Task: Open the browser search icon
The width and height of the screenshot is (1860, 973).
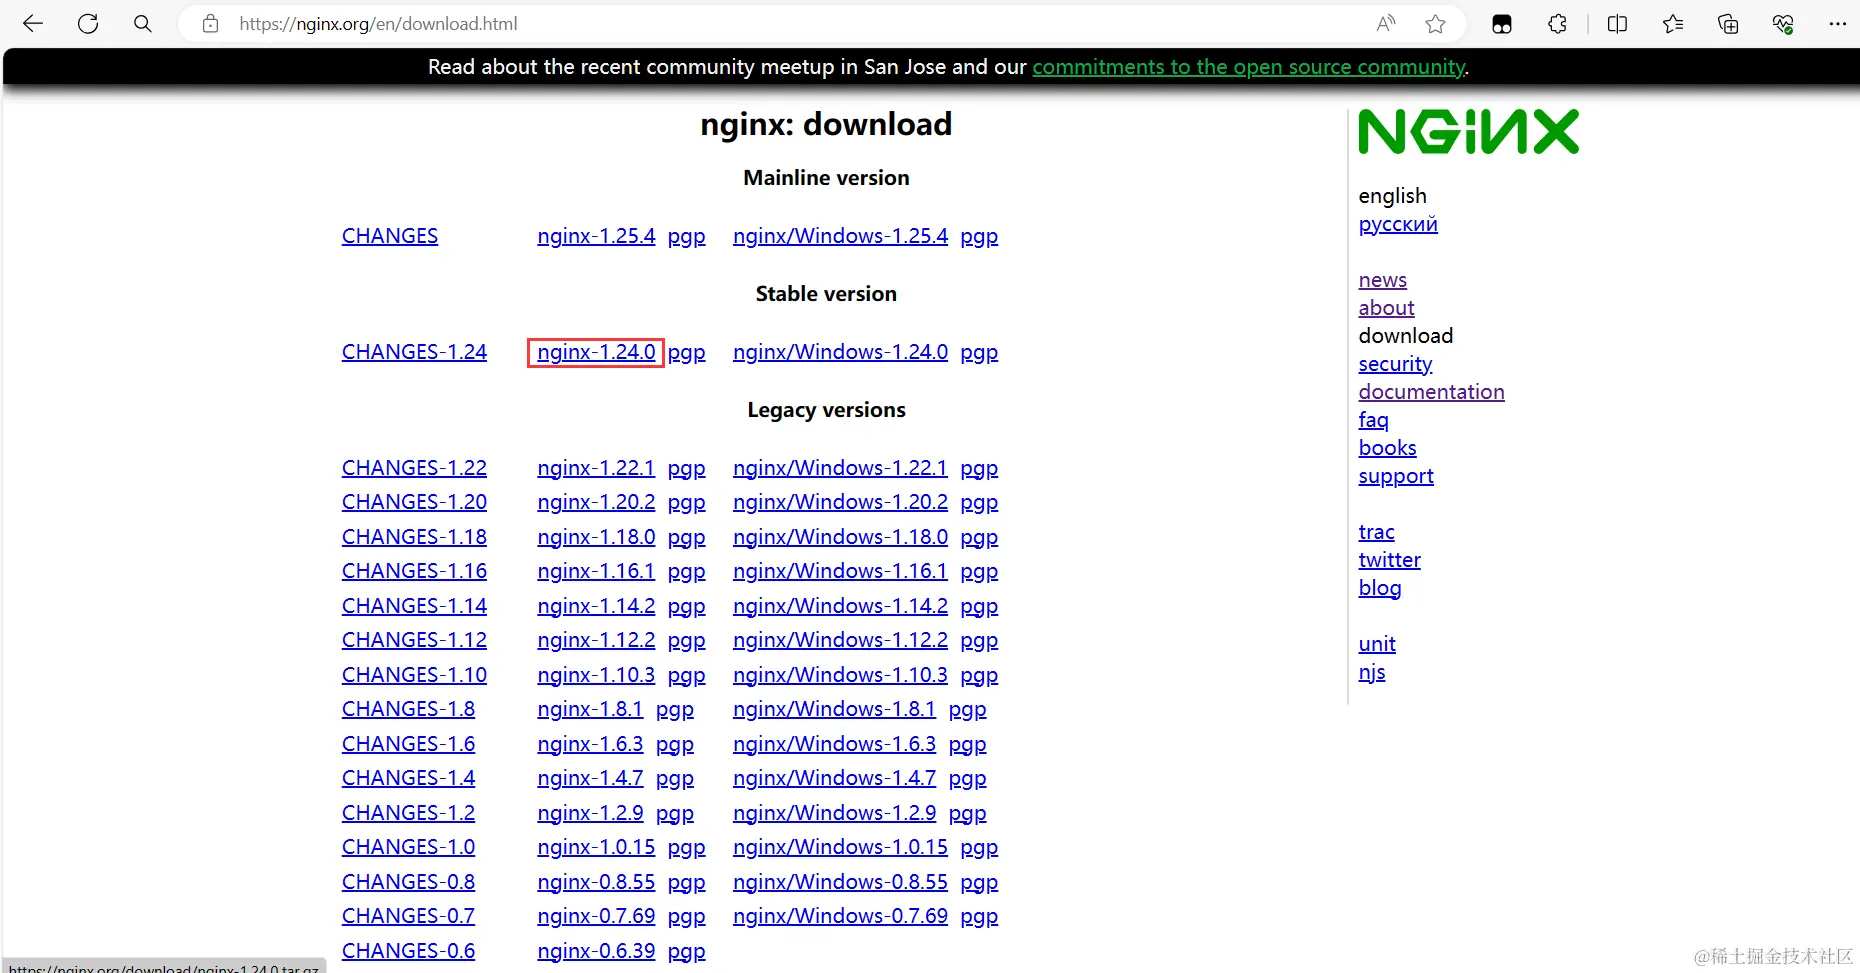Action: point(142,23)
